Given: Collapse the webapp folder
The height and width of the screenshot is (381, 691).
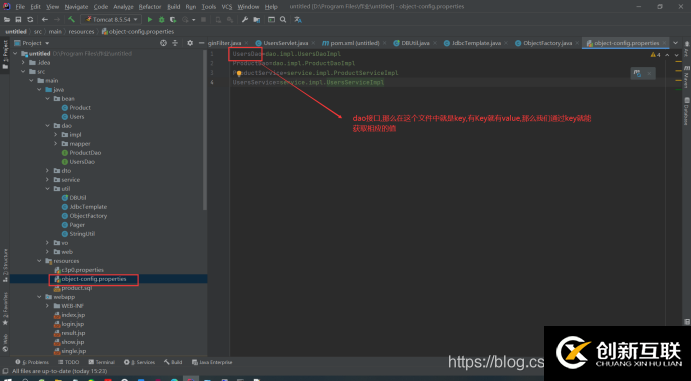Looking at the screenshot, I should tap(40, 297).
